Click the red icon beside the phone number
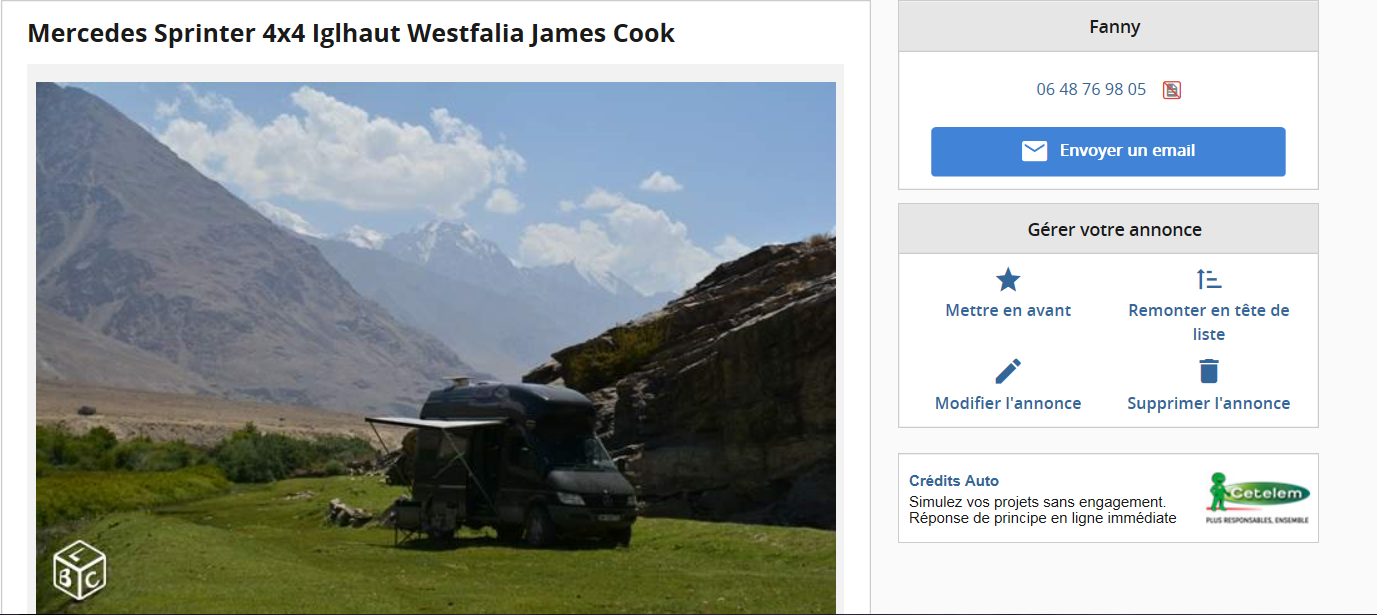The width and height of the screenshot is (1377, 615). (x=1172, y=90)
